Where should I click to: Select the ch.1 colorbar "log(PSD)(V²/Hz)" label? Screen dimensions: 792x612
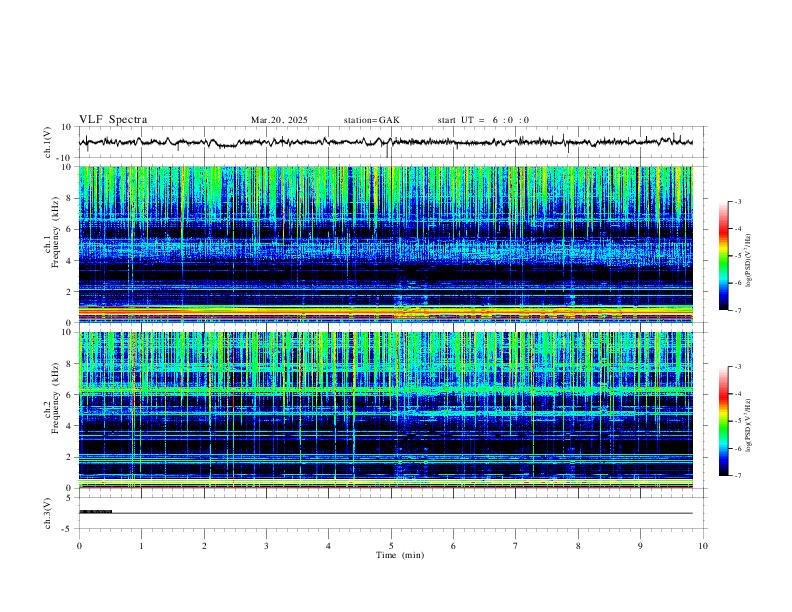click(x=749, y=261)
